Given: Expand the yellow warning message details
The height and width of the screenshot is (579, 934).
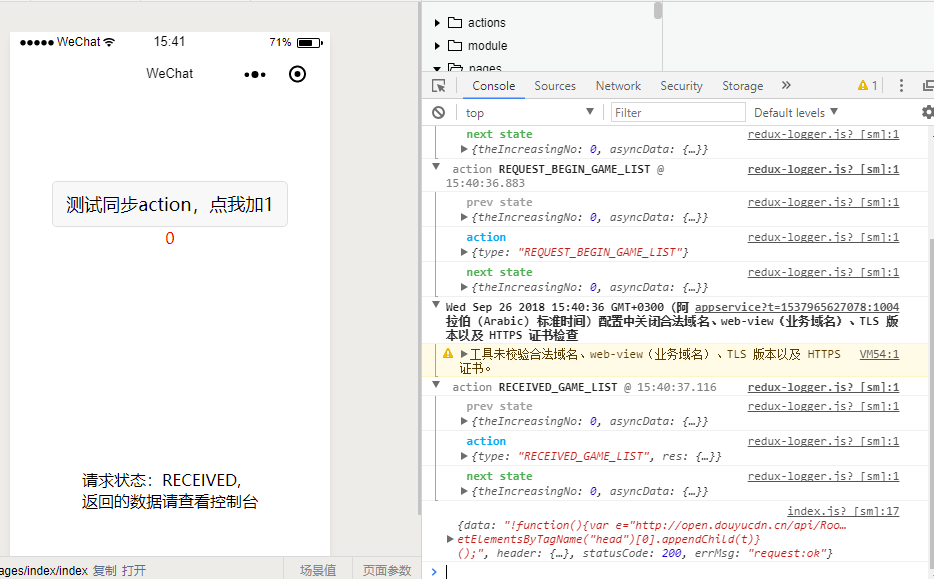Looking at the screenshot, I should click(x=464, y=354).
